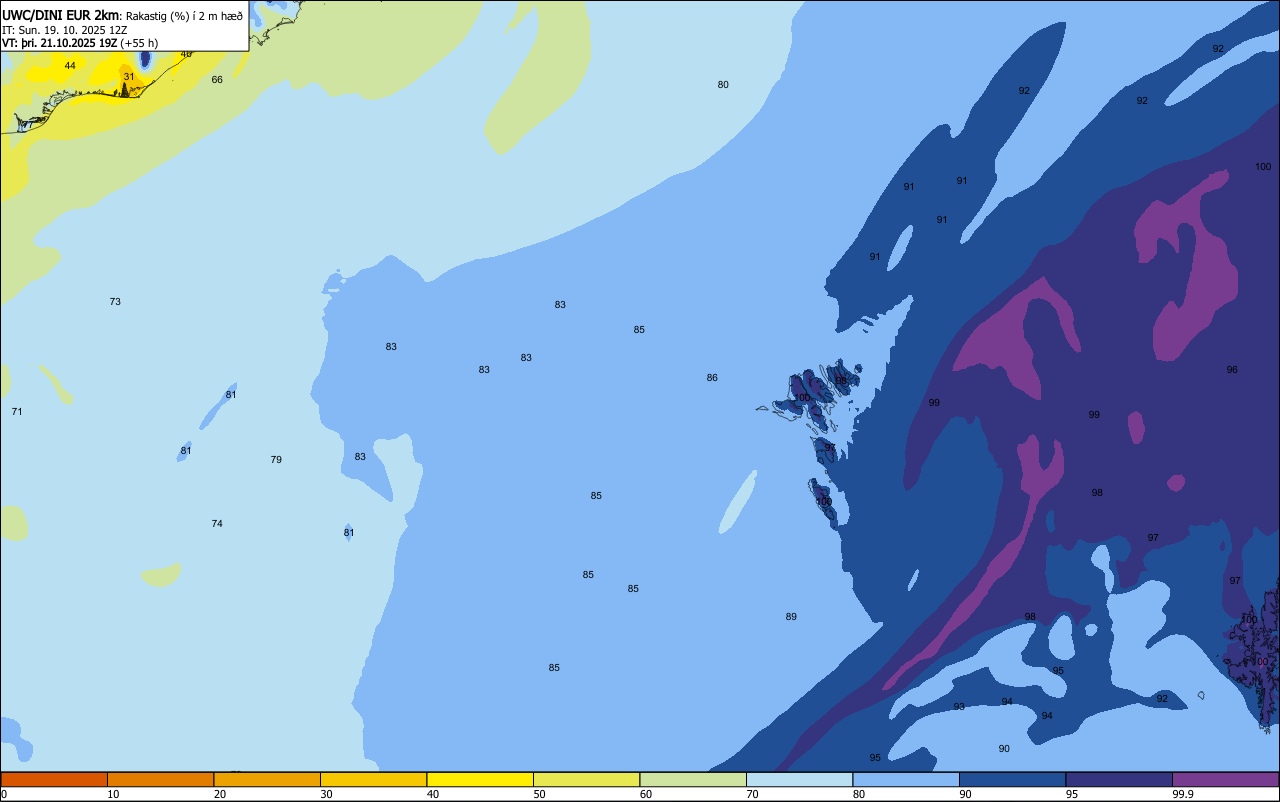Pick the above-99.9 purple legend swatch

coord(1225,779)
